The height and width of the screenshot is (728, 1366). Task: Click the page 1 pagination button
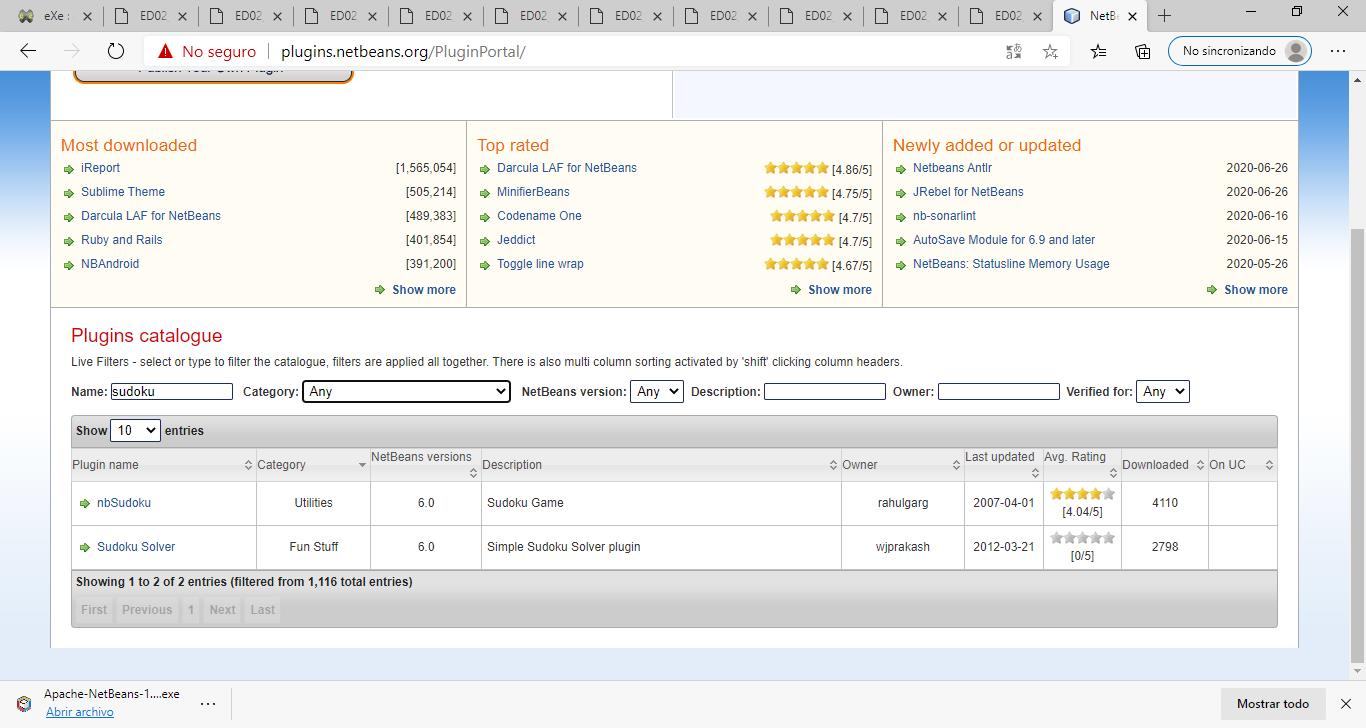[x=190, y=610]
